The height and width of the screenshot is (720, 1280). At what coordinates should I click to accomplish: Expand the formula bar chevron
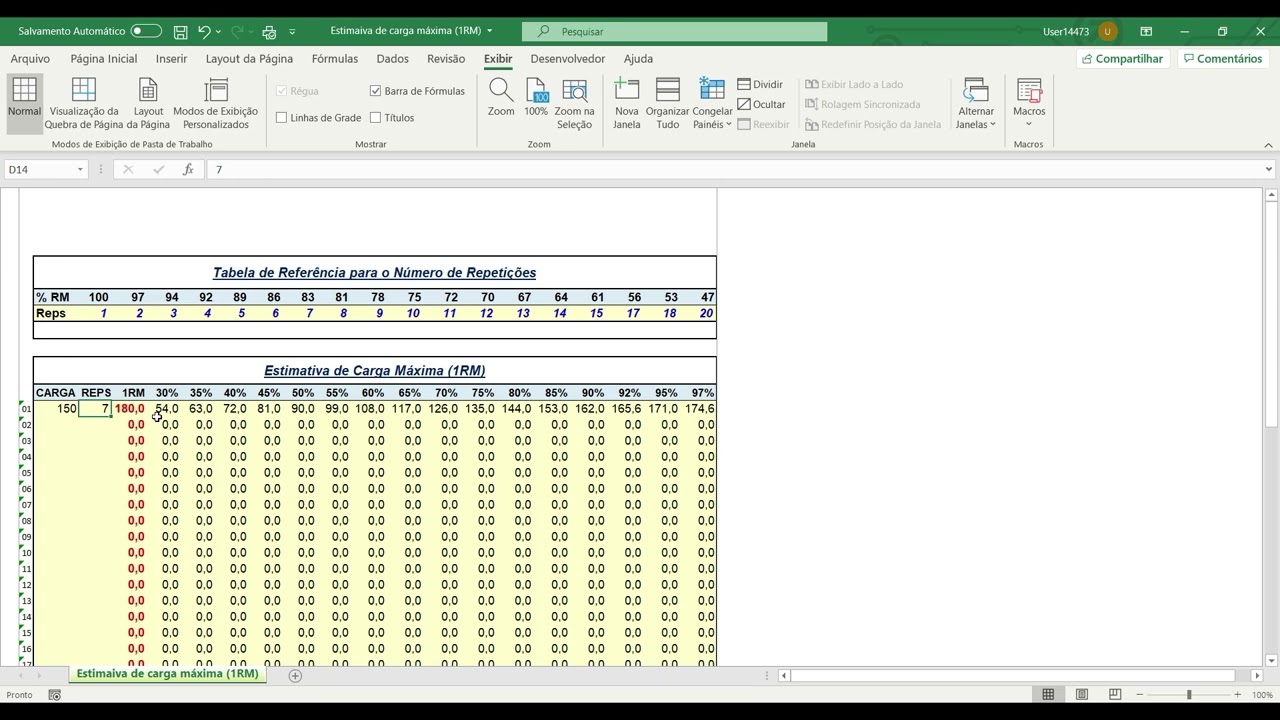point(1269,170)
